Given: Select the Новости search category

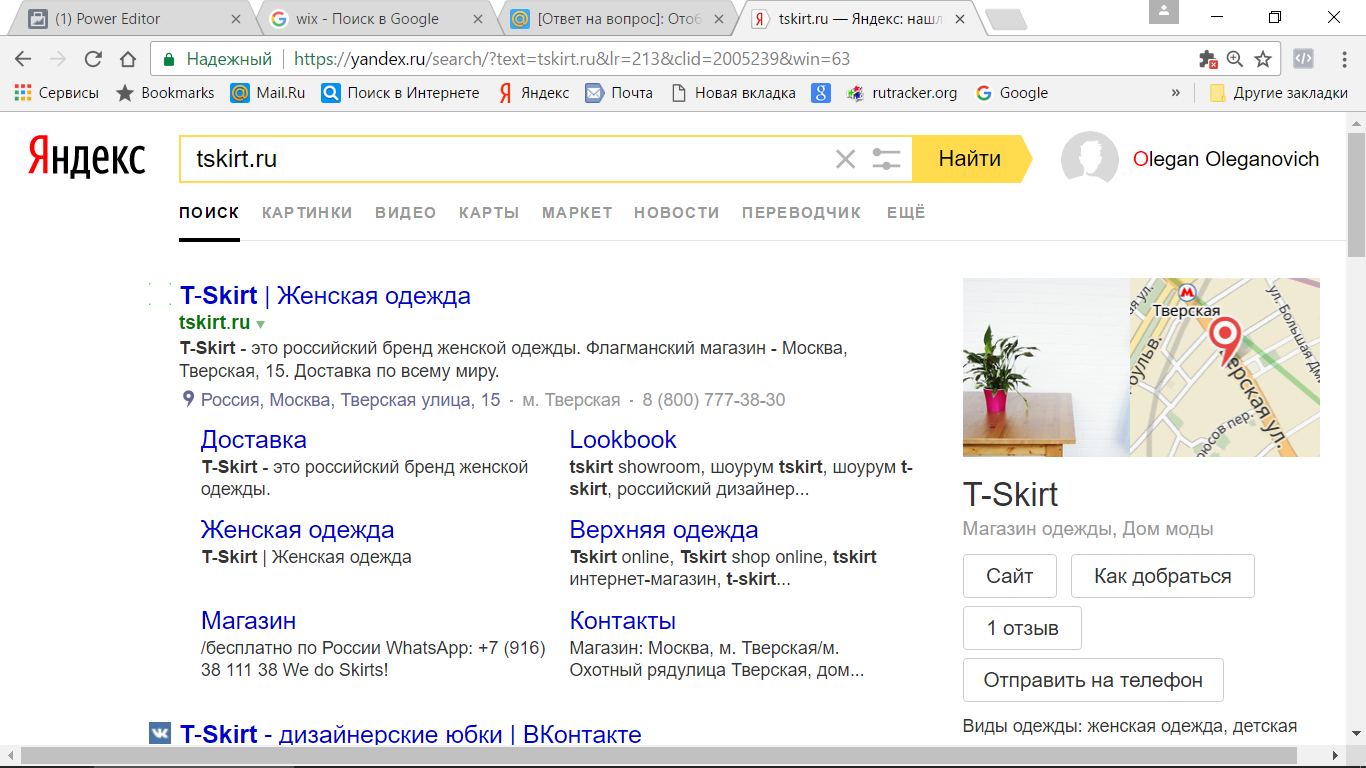Looking at the screenshot, I should pos(677,212).
